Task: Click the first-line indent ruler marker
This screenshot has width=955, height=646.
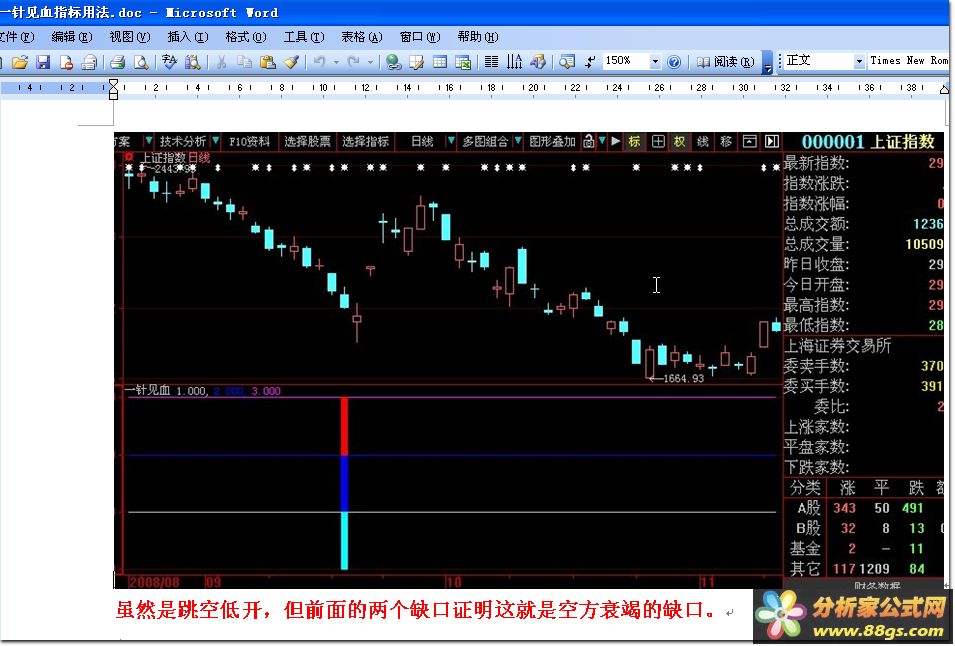Action: [x=113, y=83]
